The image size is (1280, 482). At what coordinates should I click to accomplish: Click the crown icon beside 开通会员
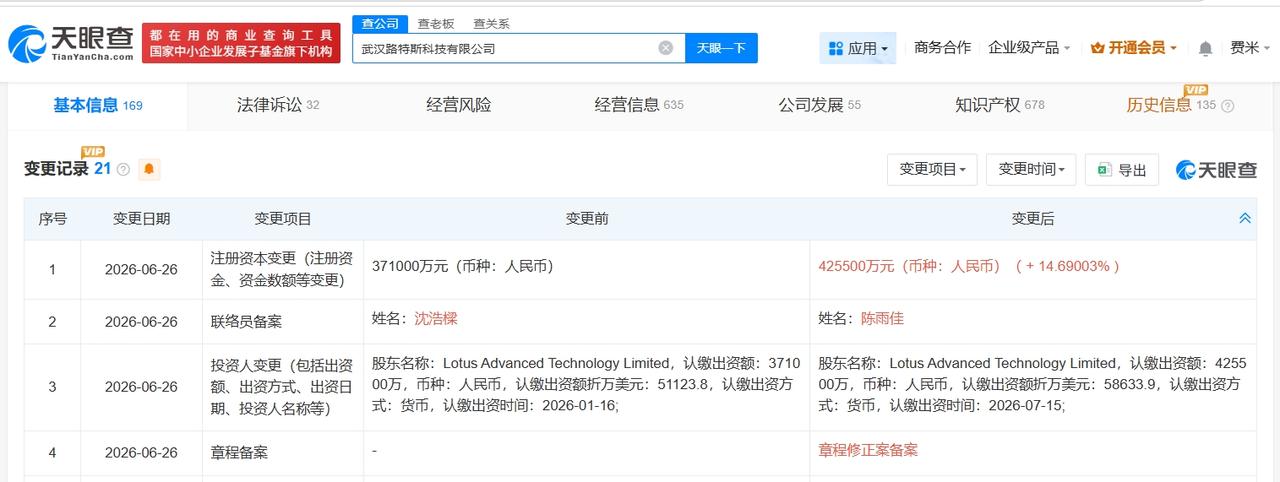click(1097, 48)
